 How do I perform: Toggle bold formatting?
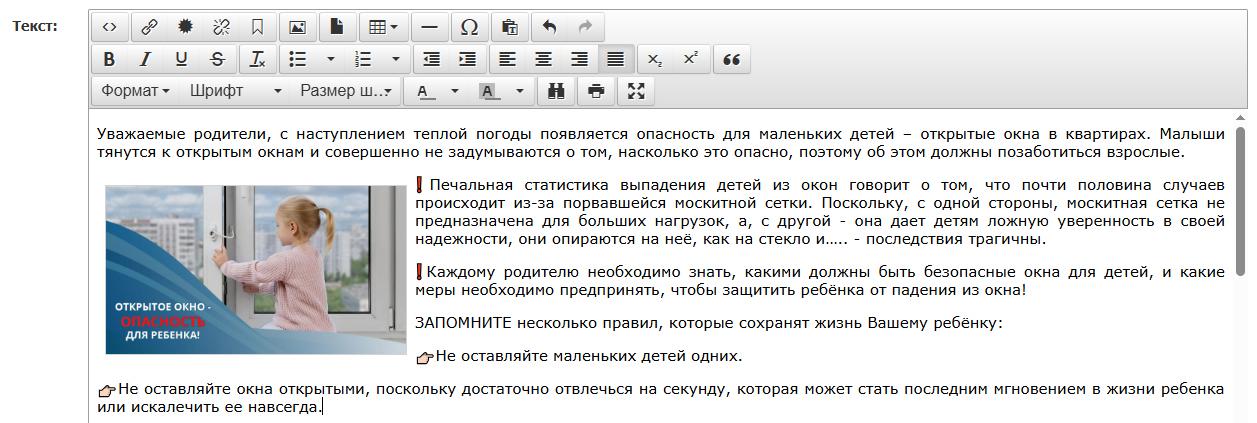tap(109, 59)
